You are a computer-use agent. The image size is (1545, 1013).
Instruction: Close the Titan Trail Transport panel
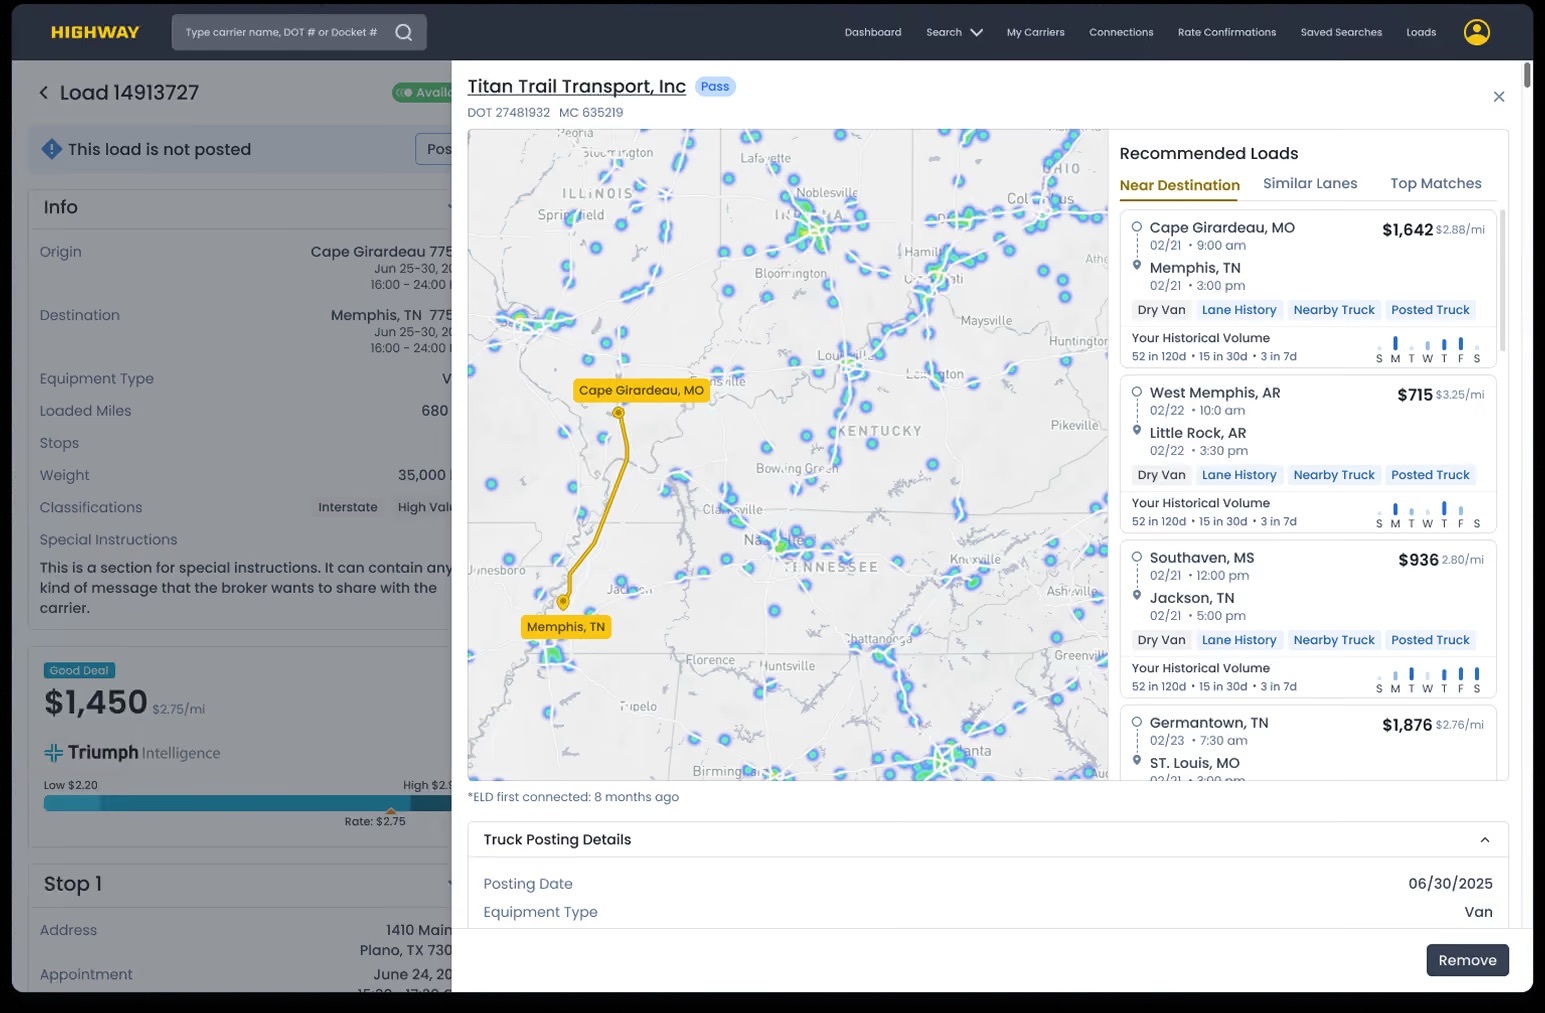1498,97
